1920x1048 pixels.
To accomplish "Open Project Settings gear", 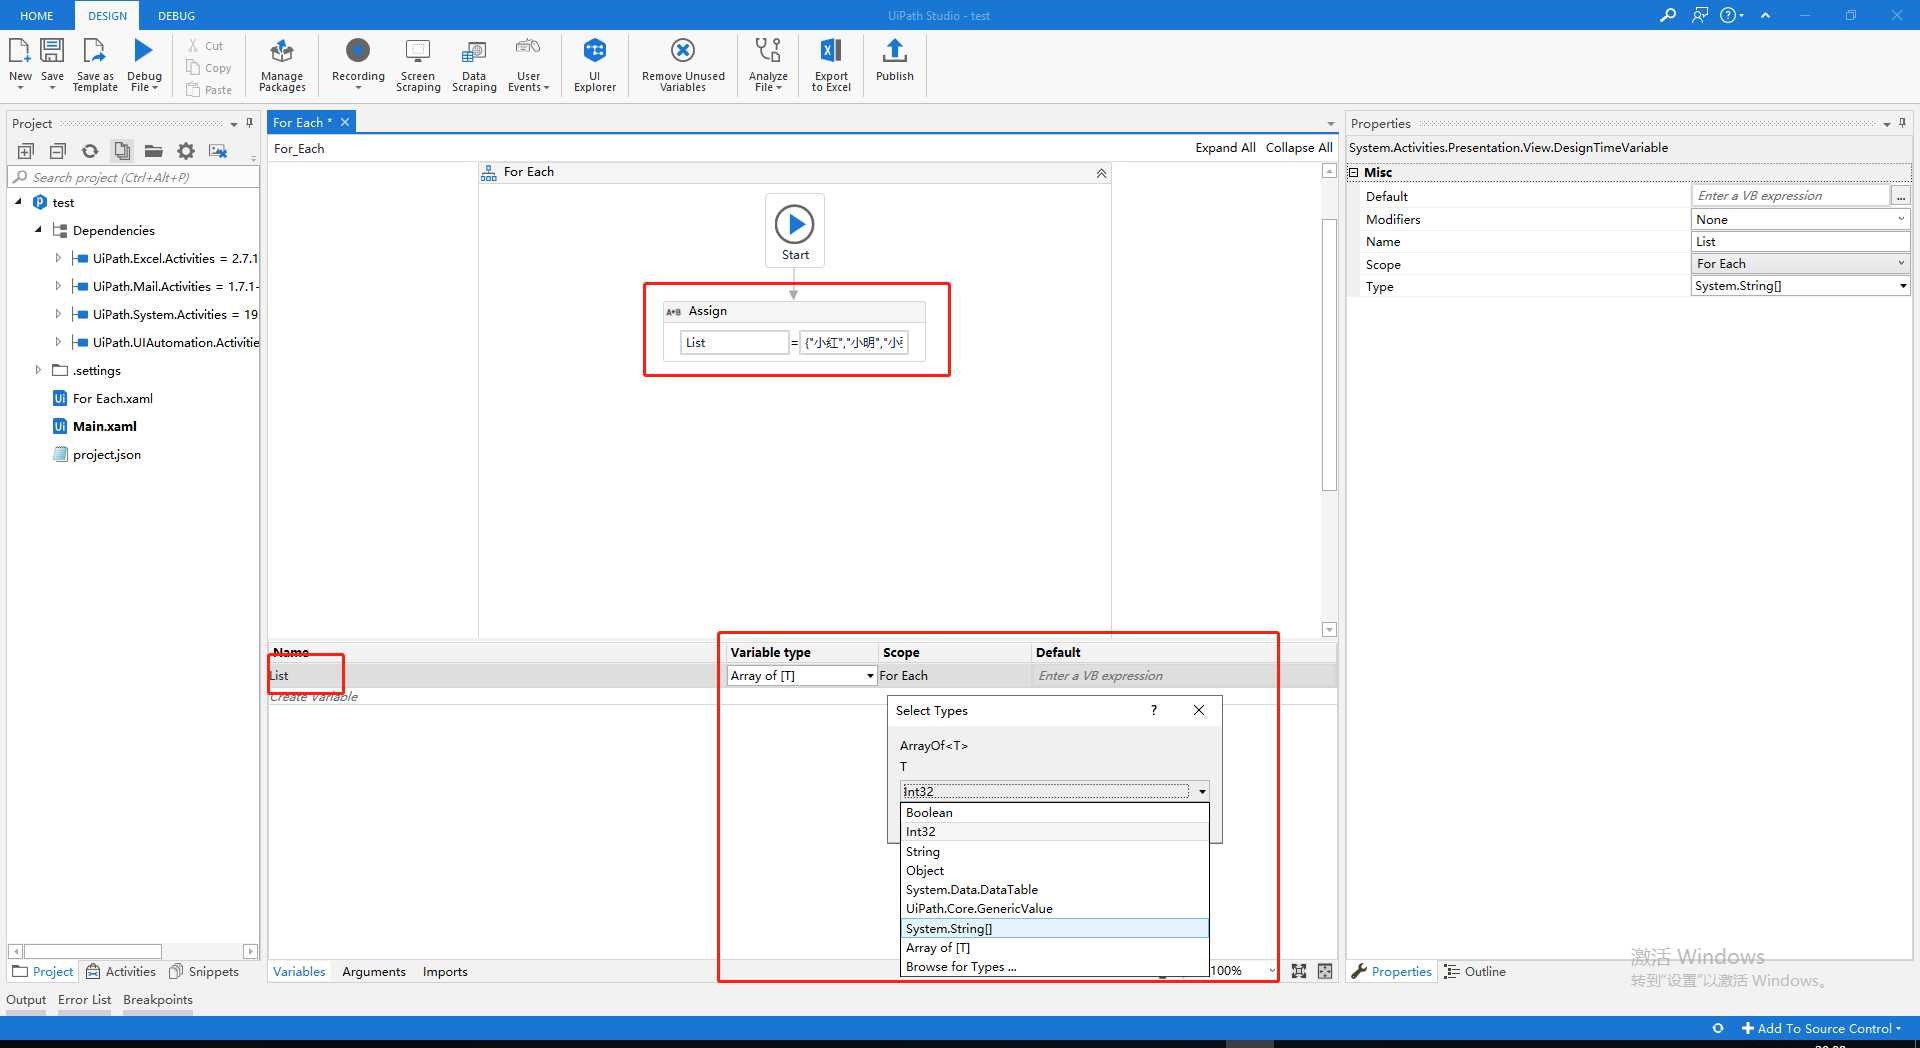I will 186,151.
